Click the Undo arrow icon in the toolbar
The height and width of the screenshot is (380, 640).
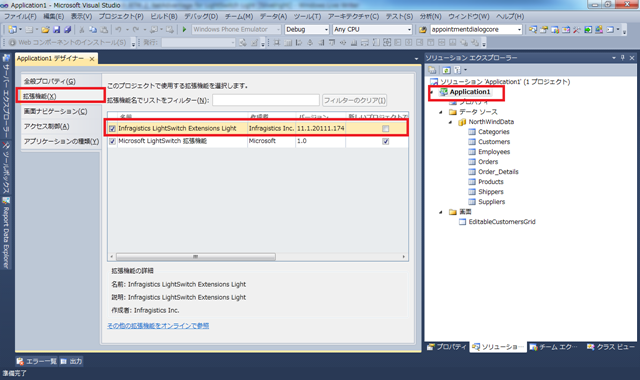pos(118,29)
